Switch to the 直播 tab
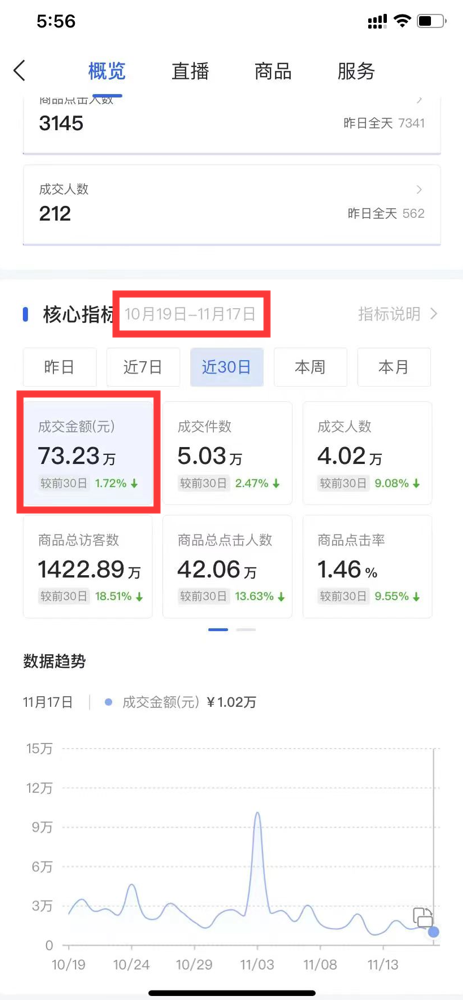The width and height of the screenshot is (463, 1000). pyautogui.click(x=190, y=71)
